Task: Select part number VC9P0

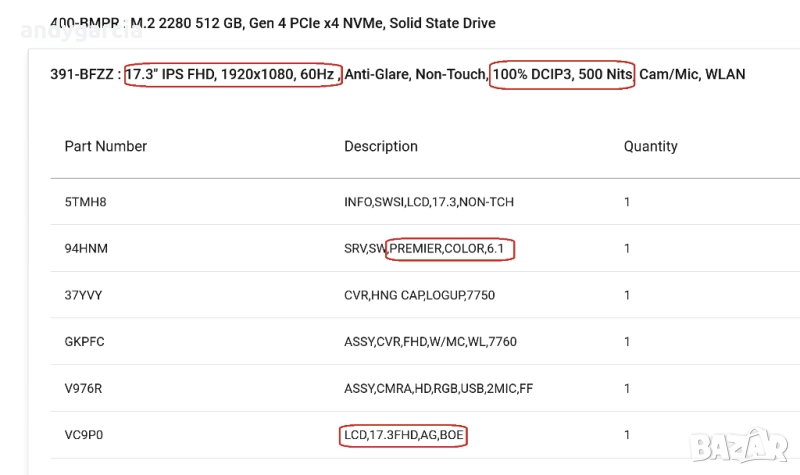Action: (85, 435)
